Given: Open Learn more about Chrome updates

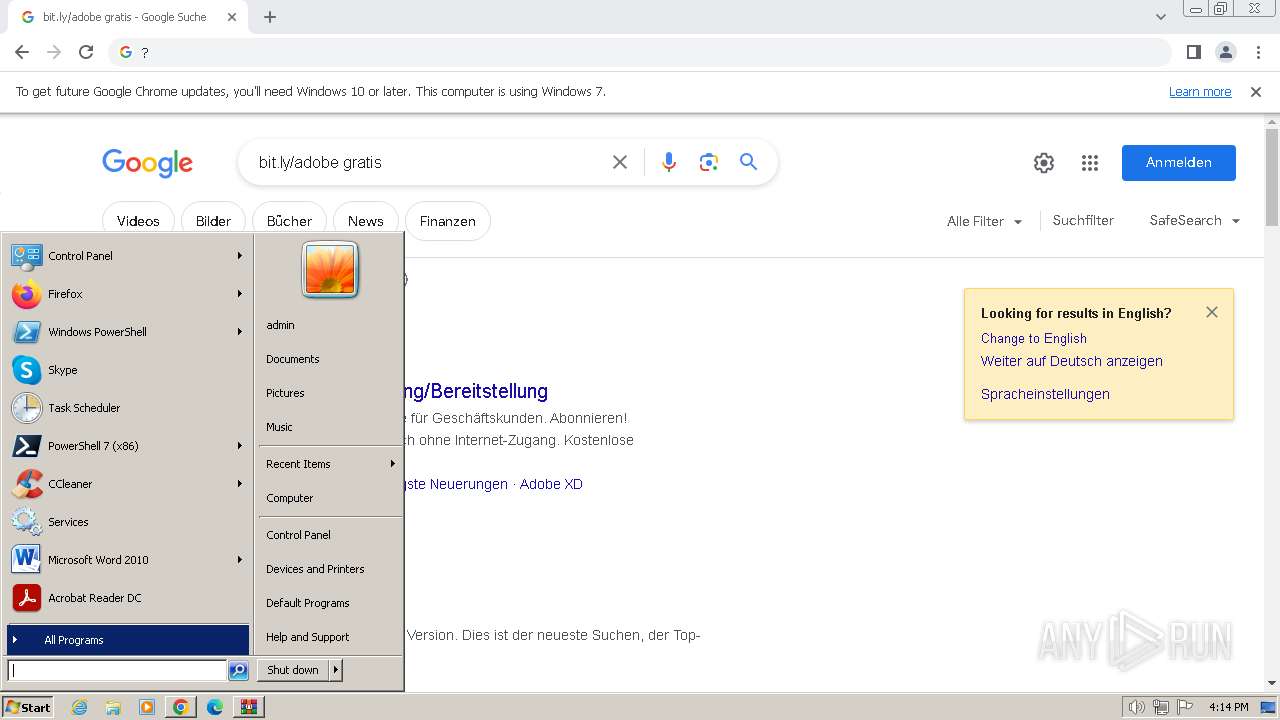Looking at the screenshot, I should point(1200,92).
